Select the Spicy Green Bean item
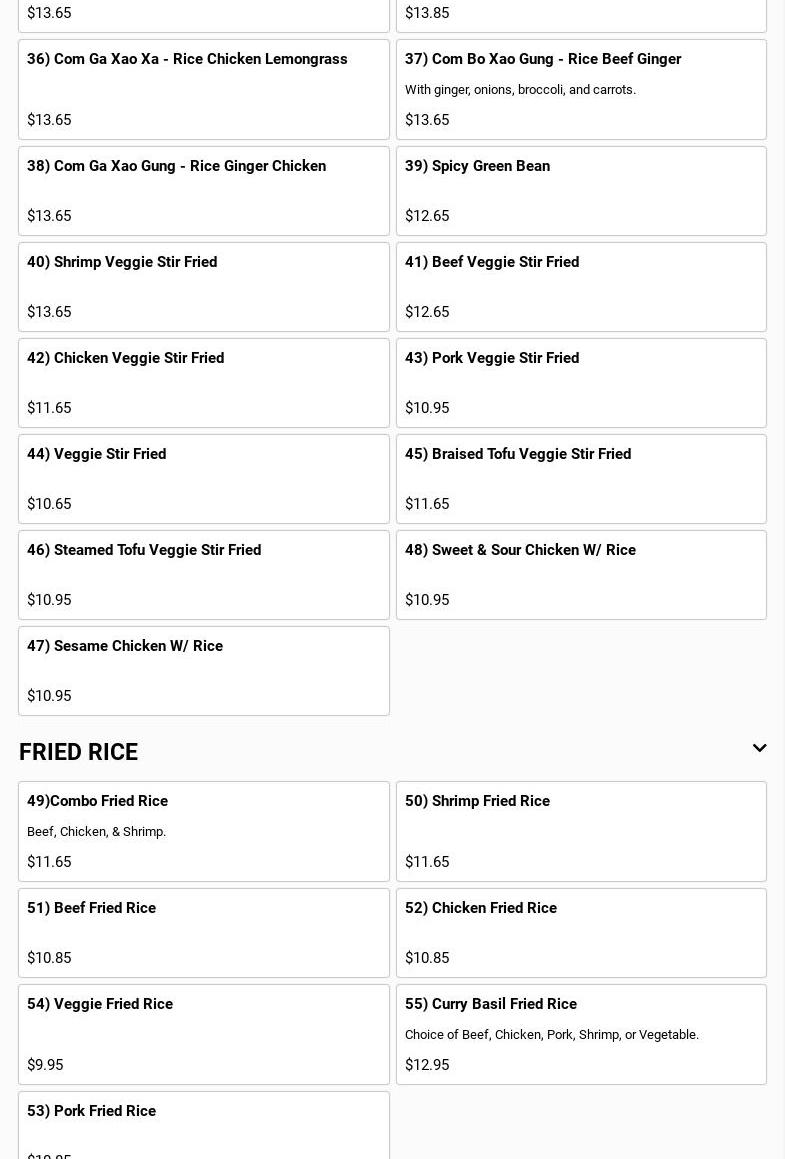The width and height of the screenshot is (785, 1159). point(580,190)
